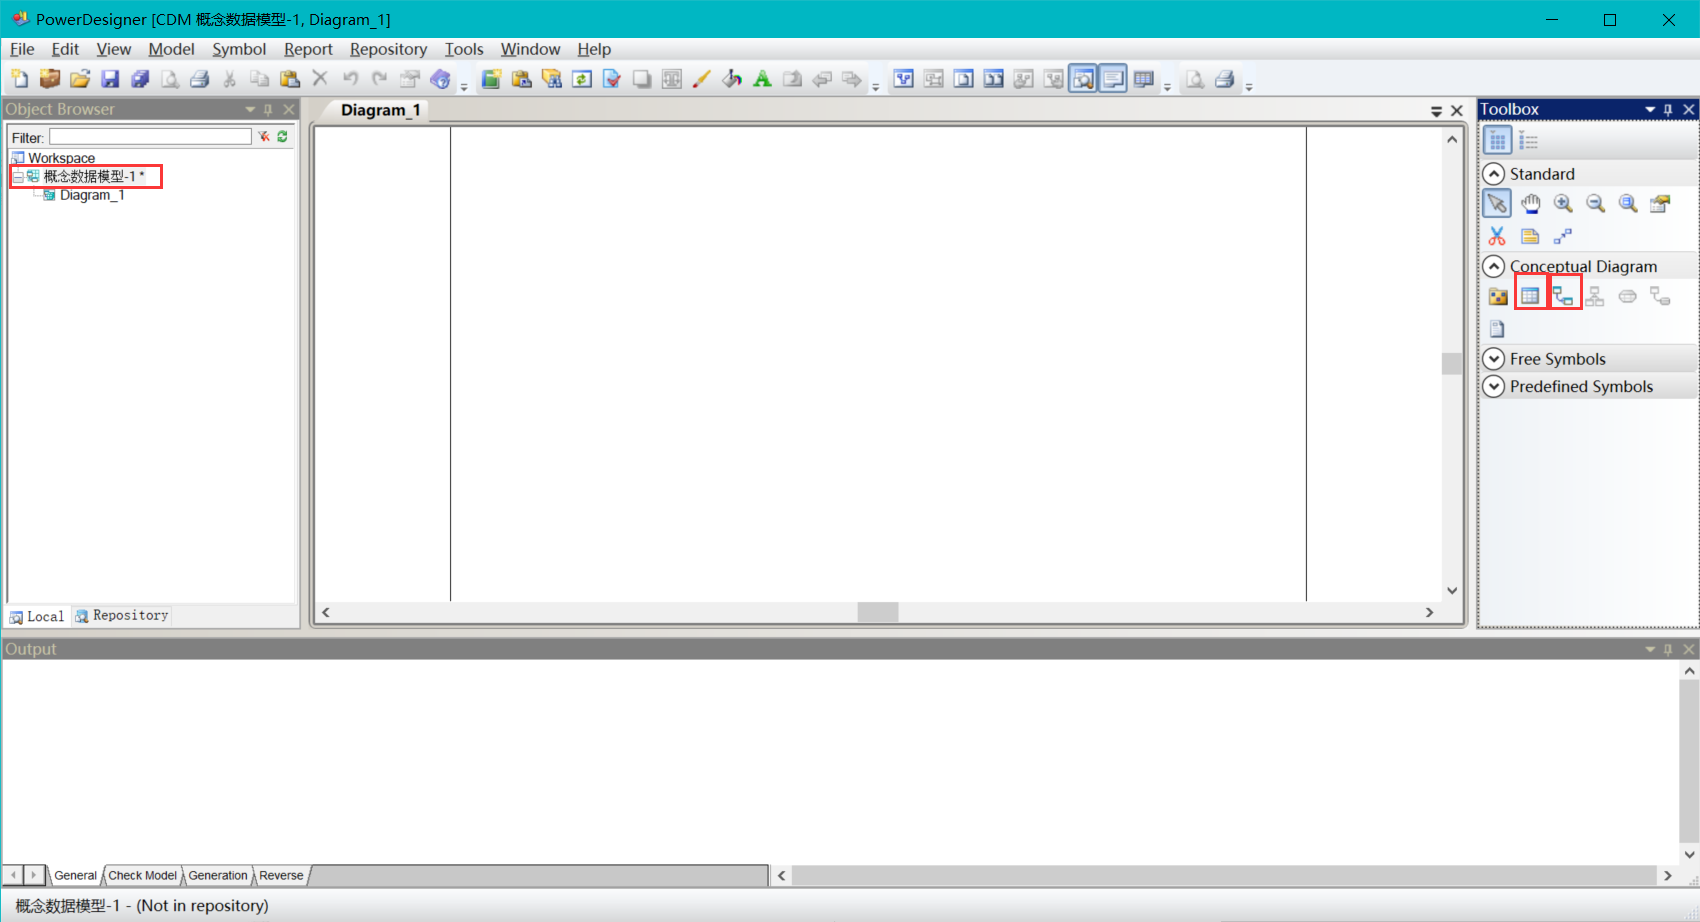Image resolution: width=1700 pixels, height=922 pixels.
Task: Click the Help question-mark toolbar icon
Action: [440, 79]
